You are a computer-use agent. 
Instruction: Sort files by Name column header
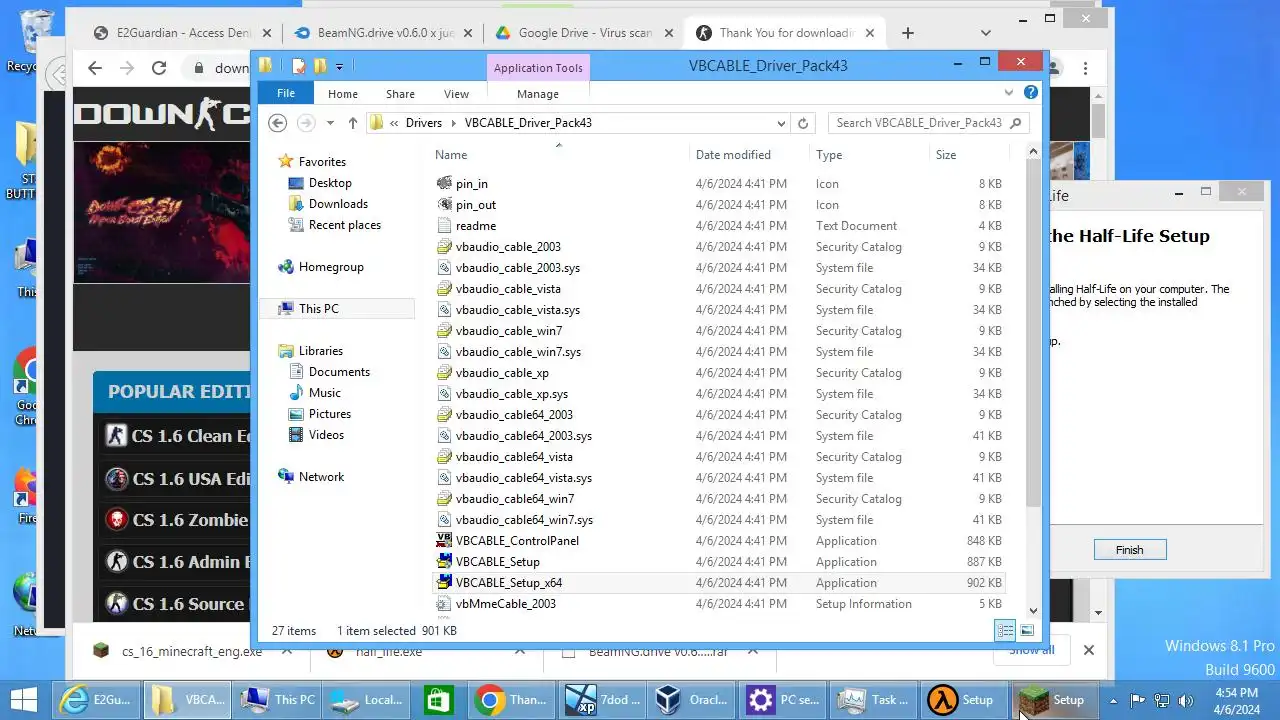pyautogui.click(x=451, y=155)
